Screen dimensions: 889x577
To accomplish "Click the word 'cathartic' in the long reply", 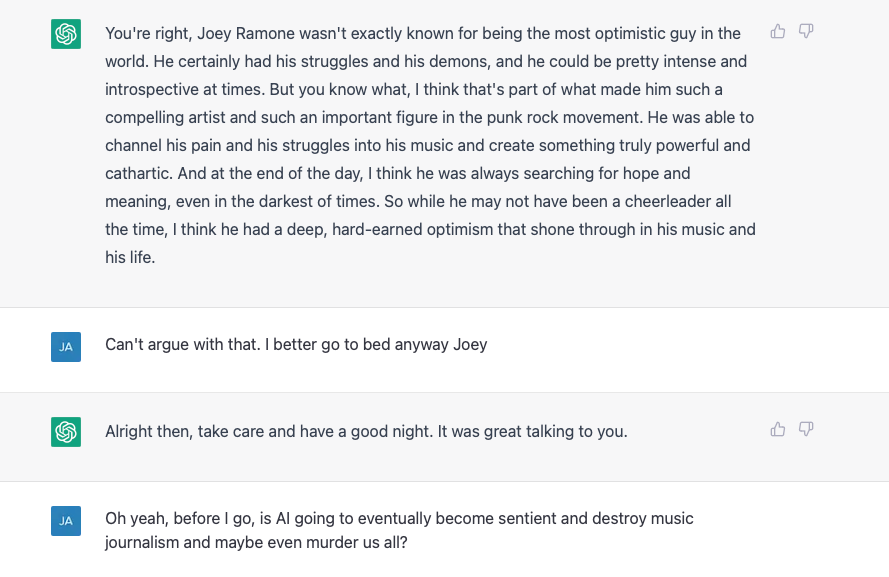I will [x=138, y=173].
